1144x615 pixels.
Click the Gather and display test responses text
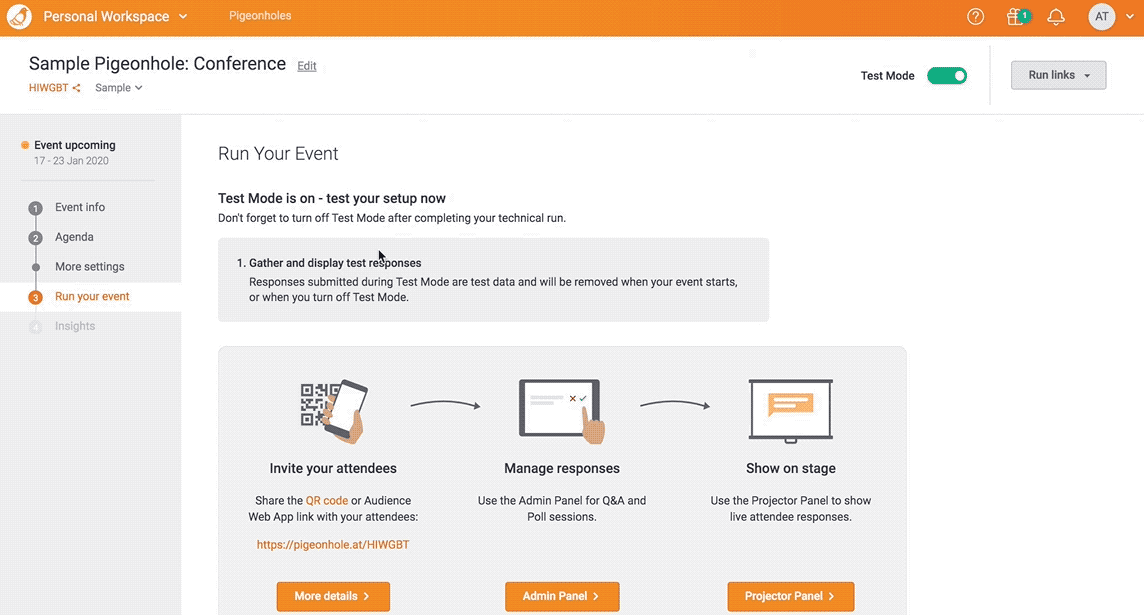tap(335, 263)
